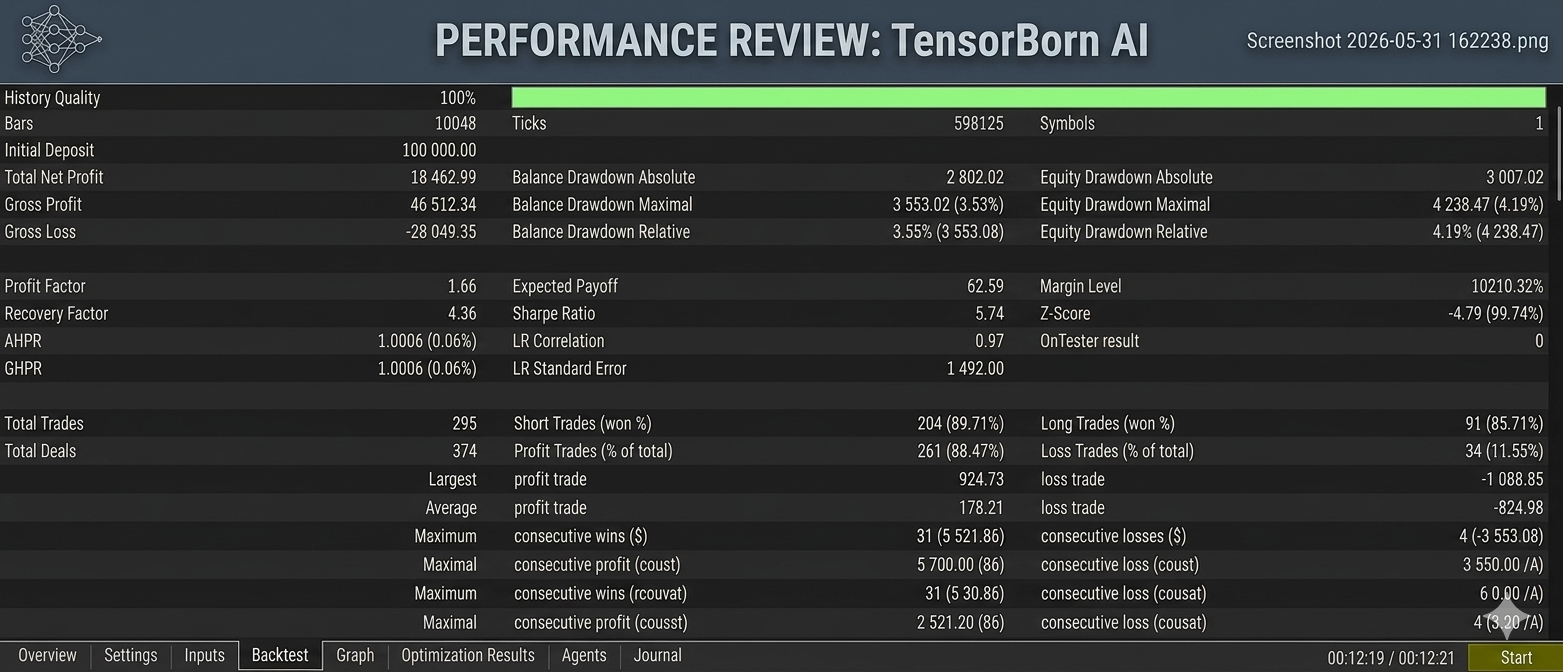The image size is (1563, 672).
Task: Select the Initial Deposit value 100 000.00
Action: (439, 150)
